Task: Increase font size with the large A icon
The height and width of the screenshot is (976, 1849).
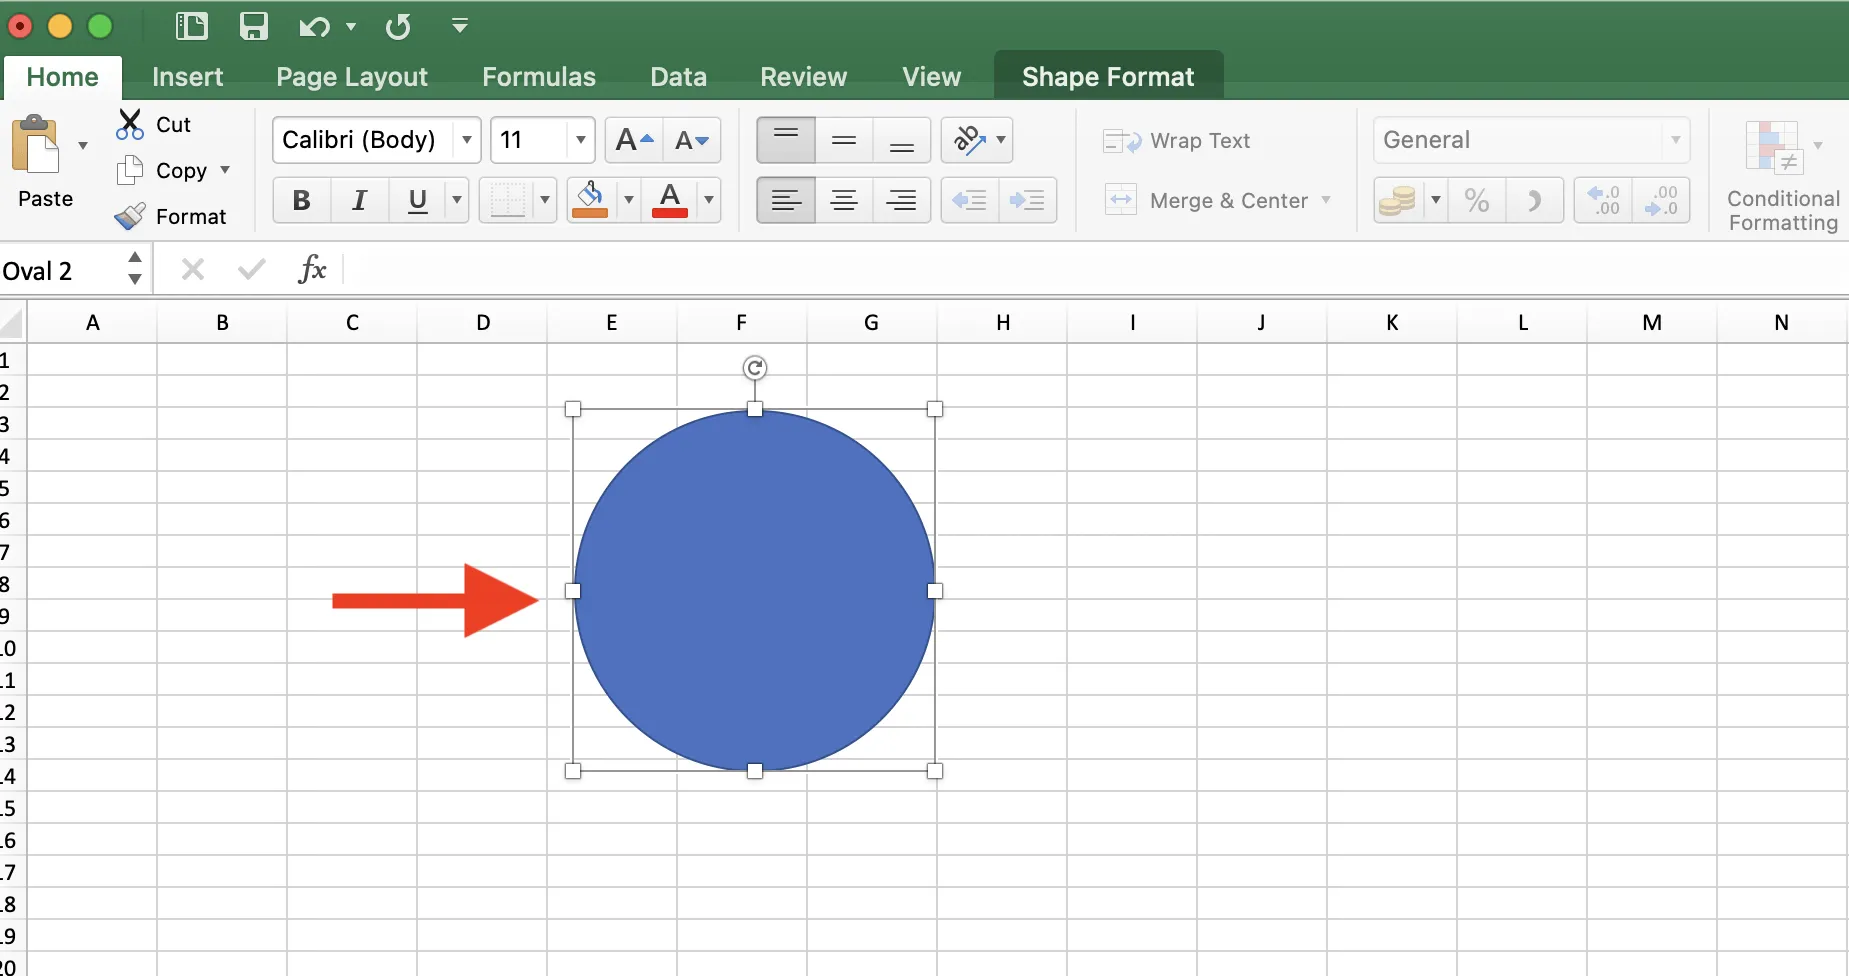Action: [634, 140]
